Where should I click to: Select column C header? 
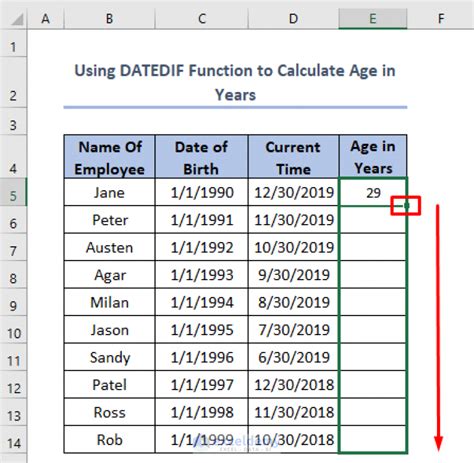[202, 19]
